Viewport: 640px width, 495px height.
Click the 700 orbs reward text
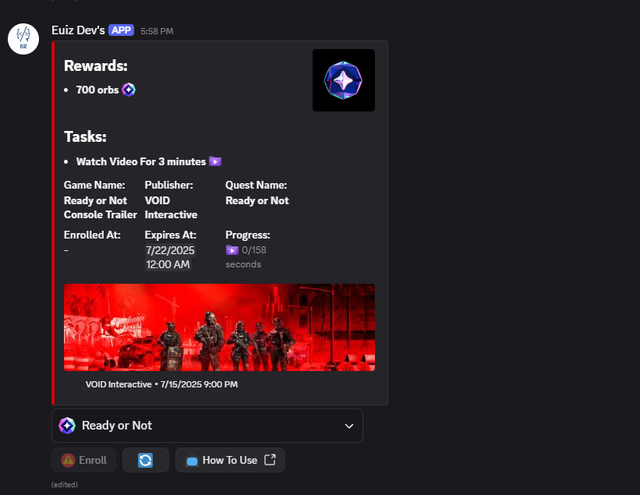(x=97, y=90)
